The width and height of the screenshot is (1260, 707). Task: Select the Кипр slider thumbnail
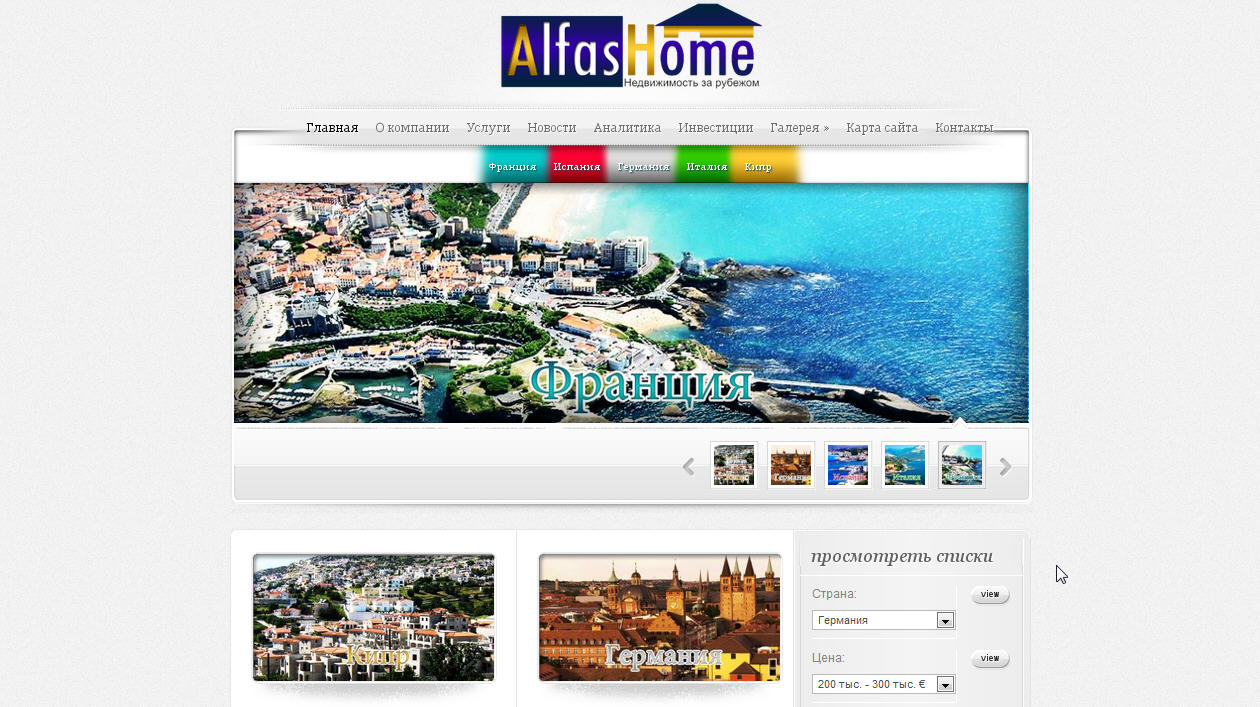(734, 465)
